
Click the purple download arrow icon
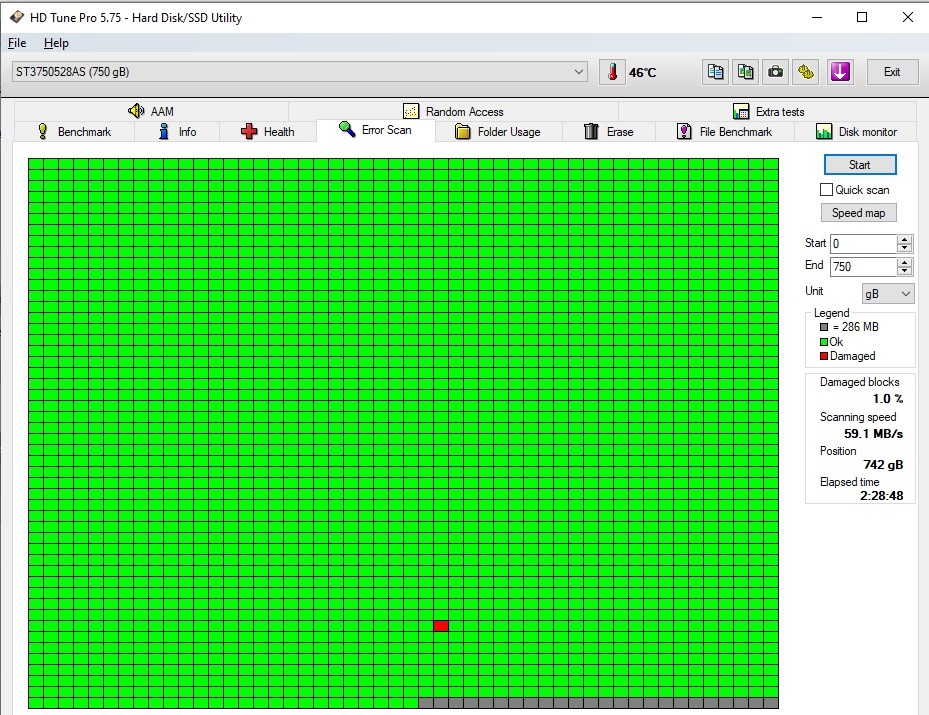pyautogui.click(x=840, y=72)
